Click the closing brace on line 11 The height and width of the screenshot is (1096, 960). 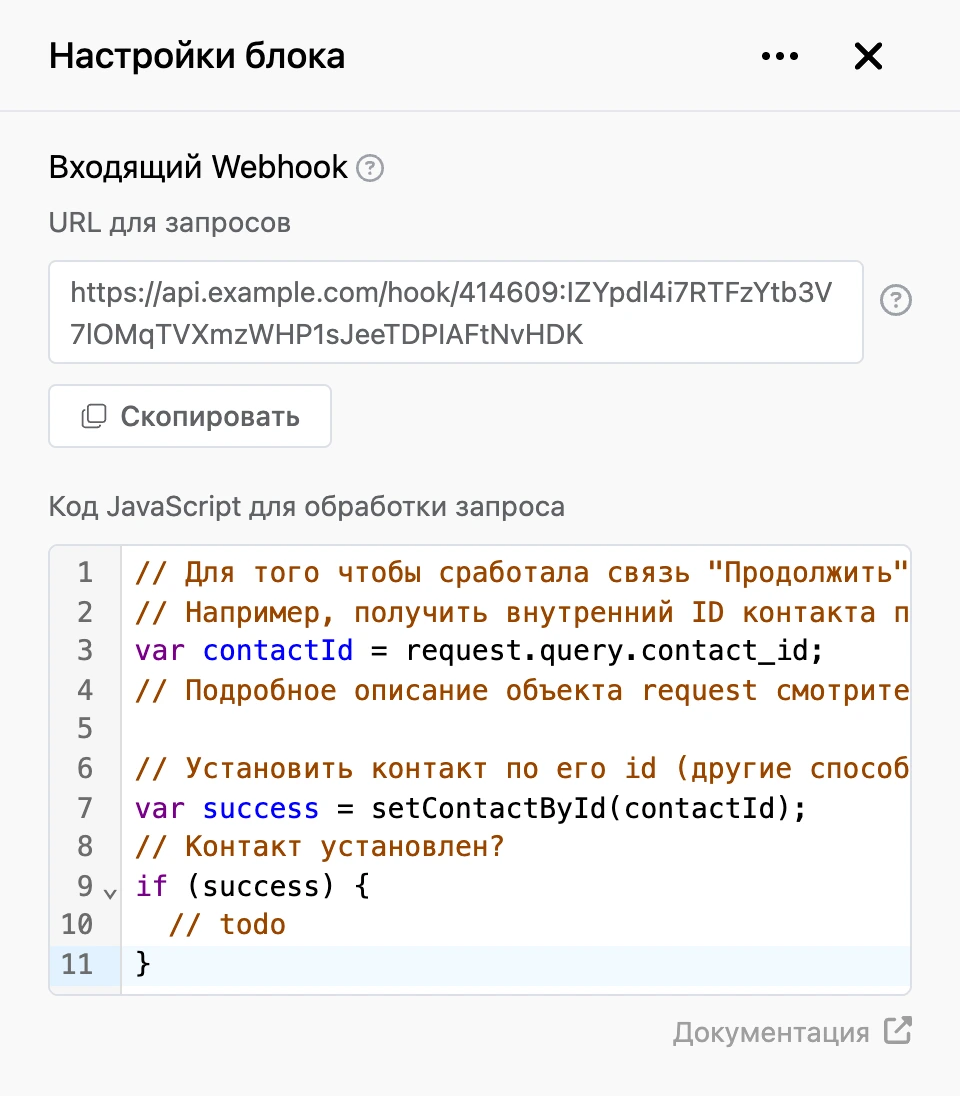pos(143,964)
